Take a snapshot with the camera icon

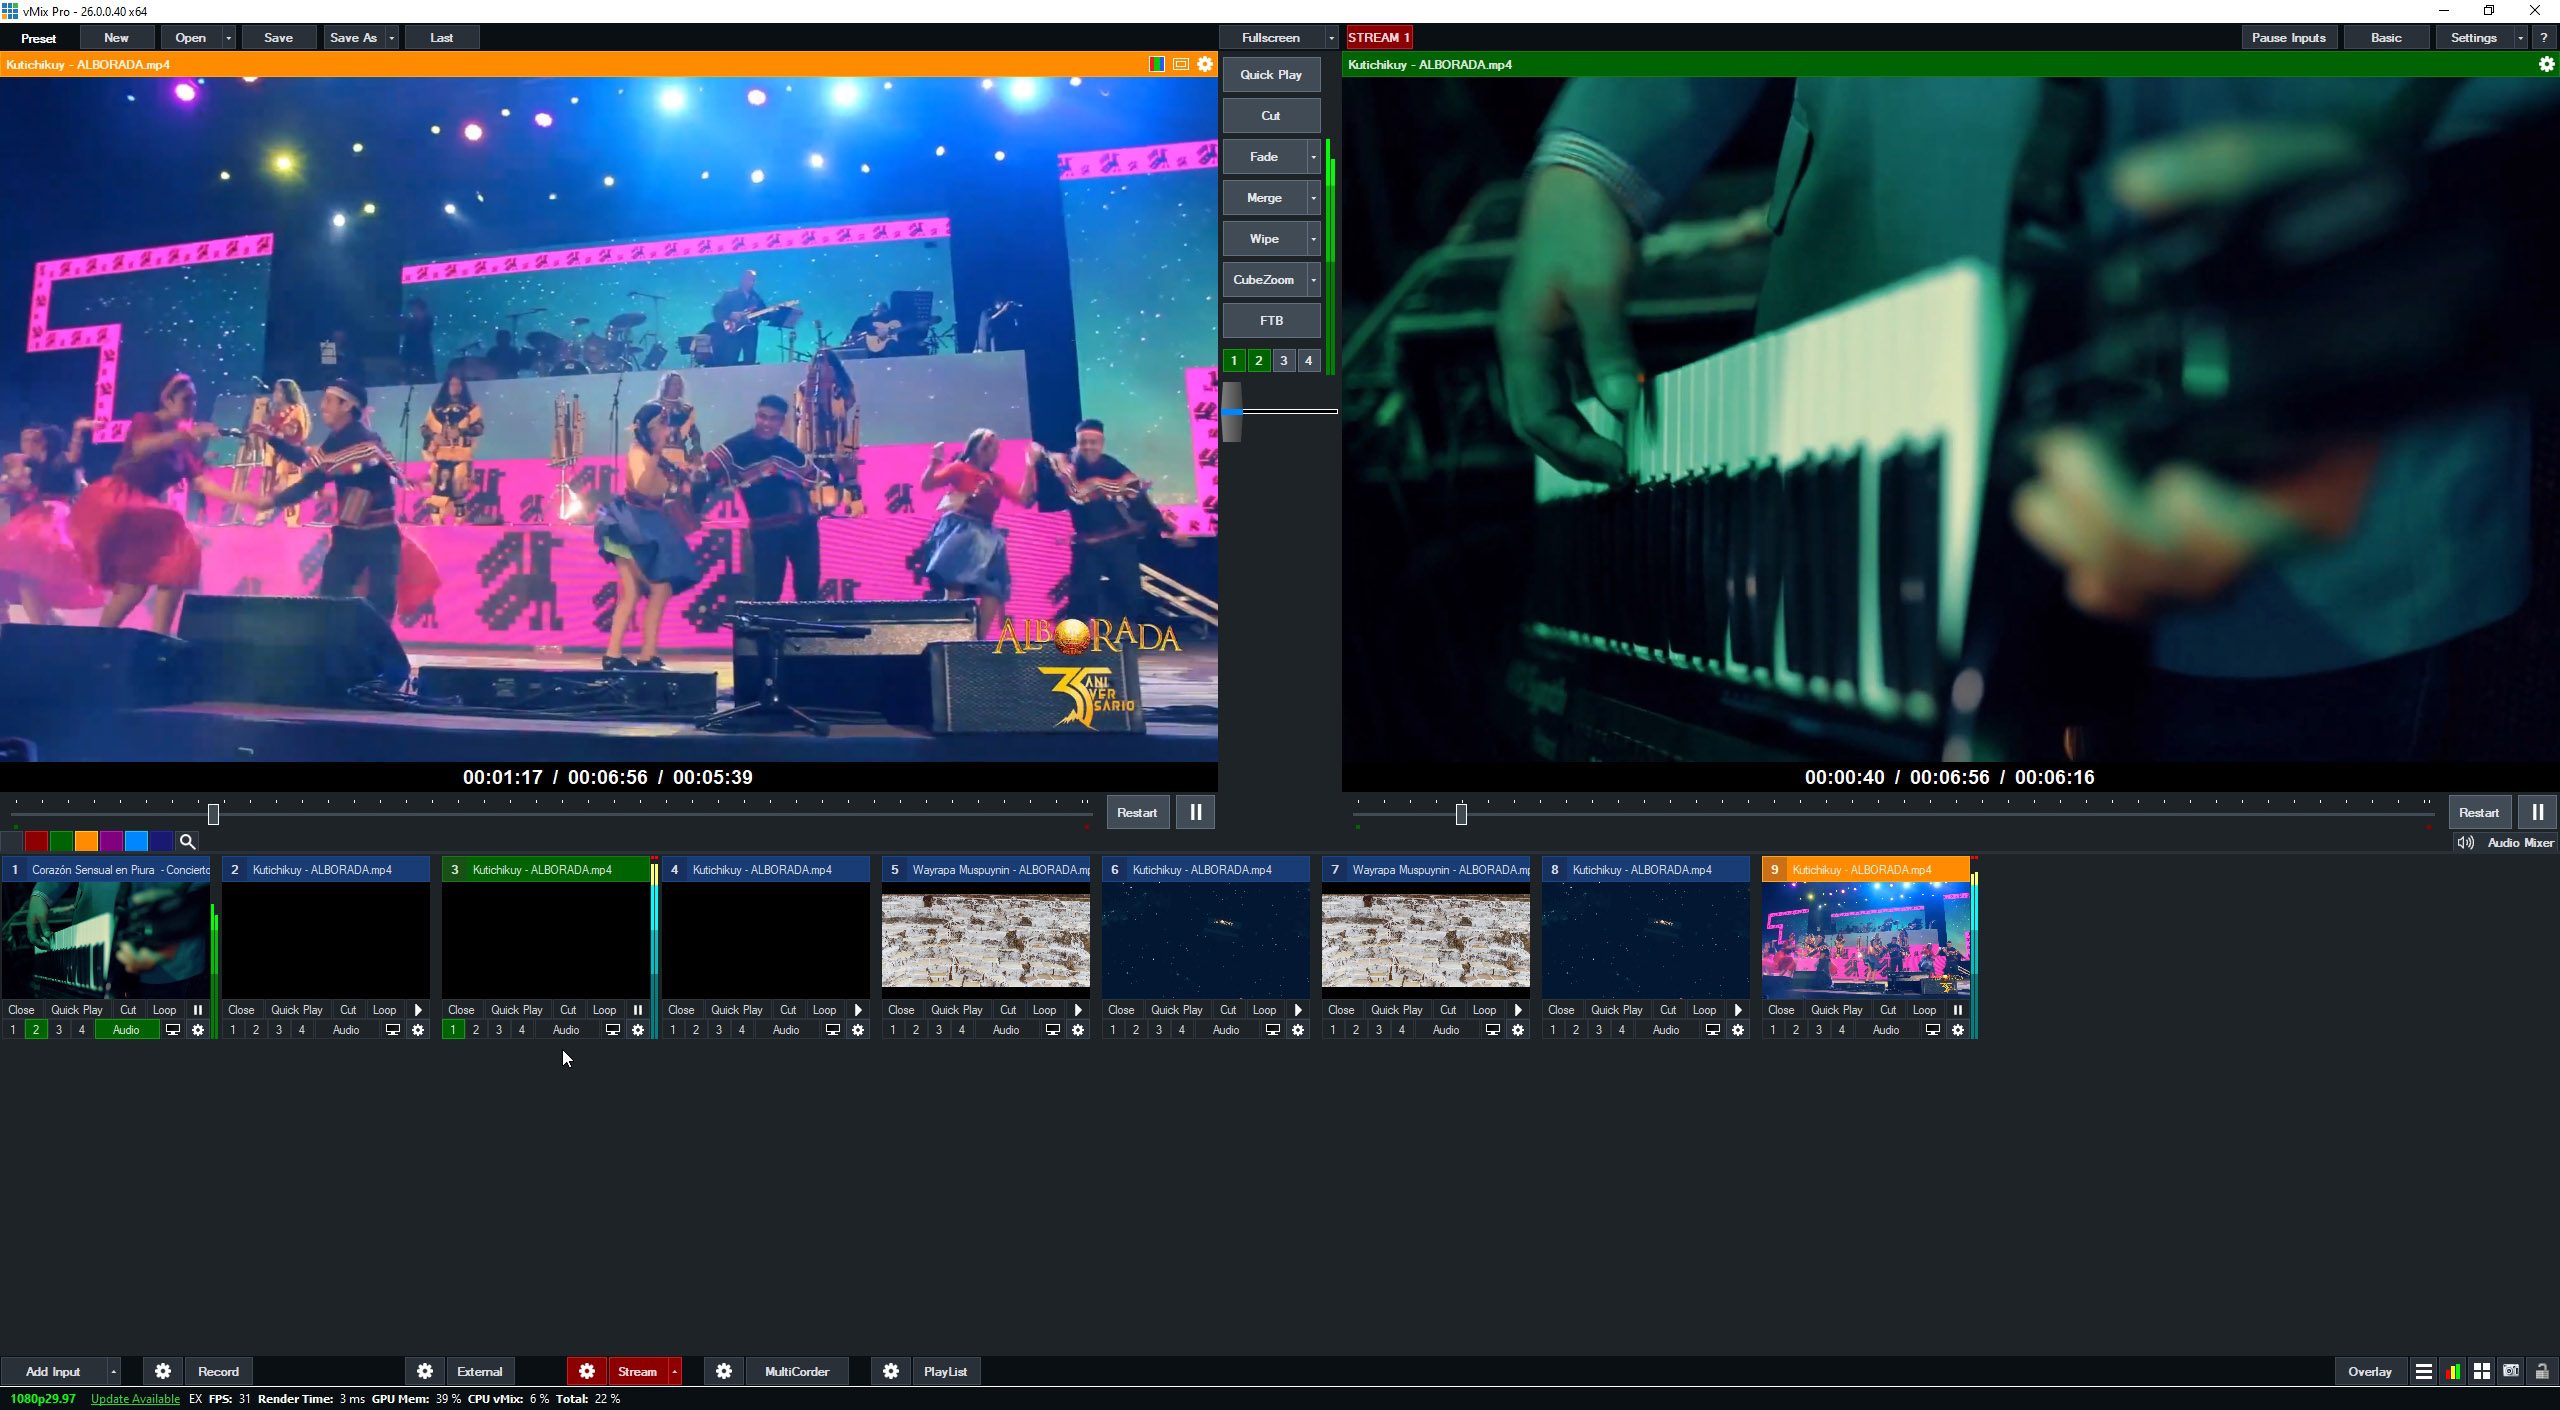pyautogui.click(x=2512, y=1371)
